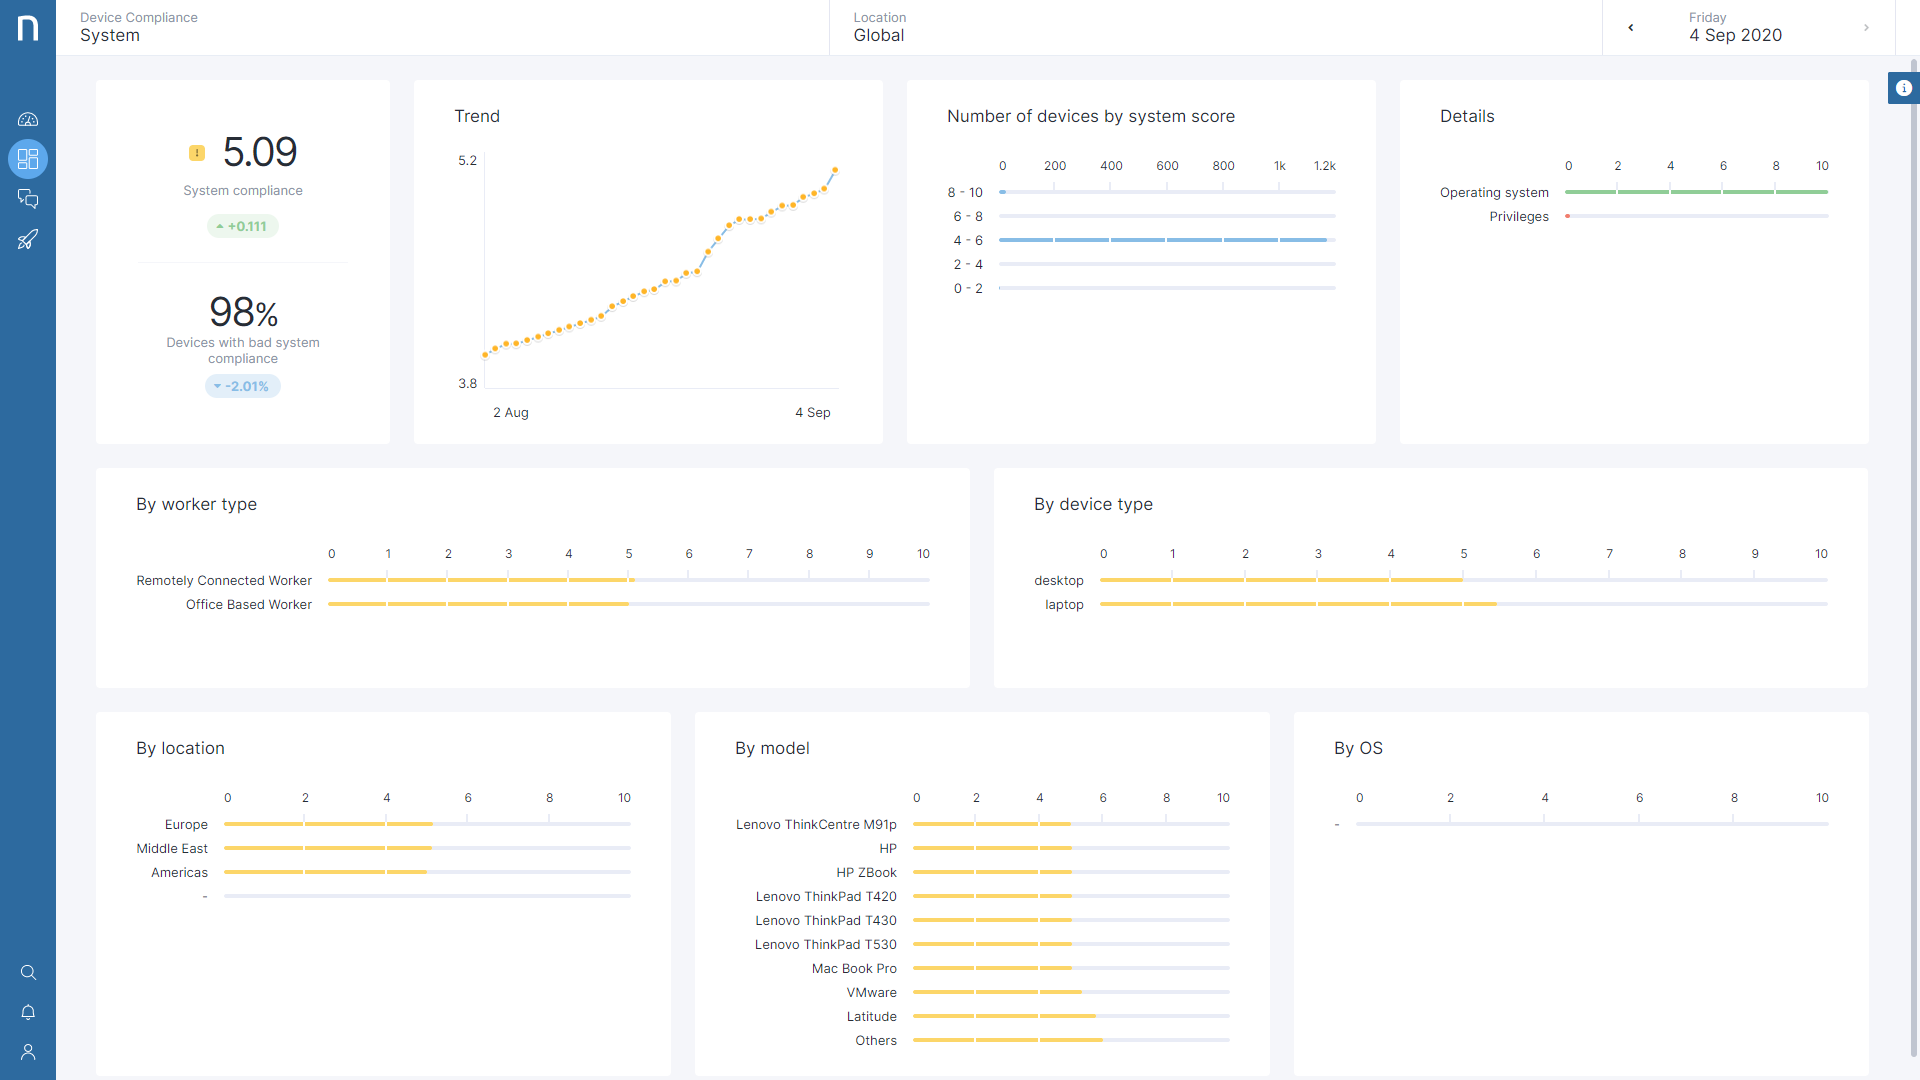Go to next day with right chevron
Screen dimensions: 1920x1080
[1866, 28]
